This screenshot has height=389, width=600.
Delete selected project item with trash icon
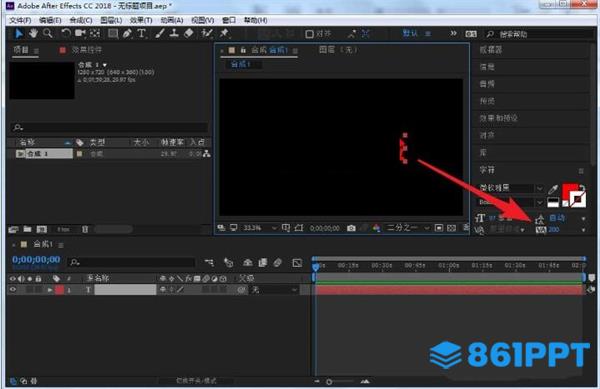(85, 229)
